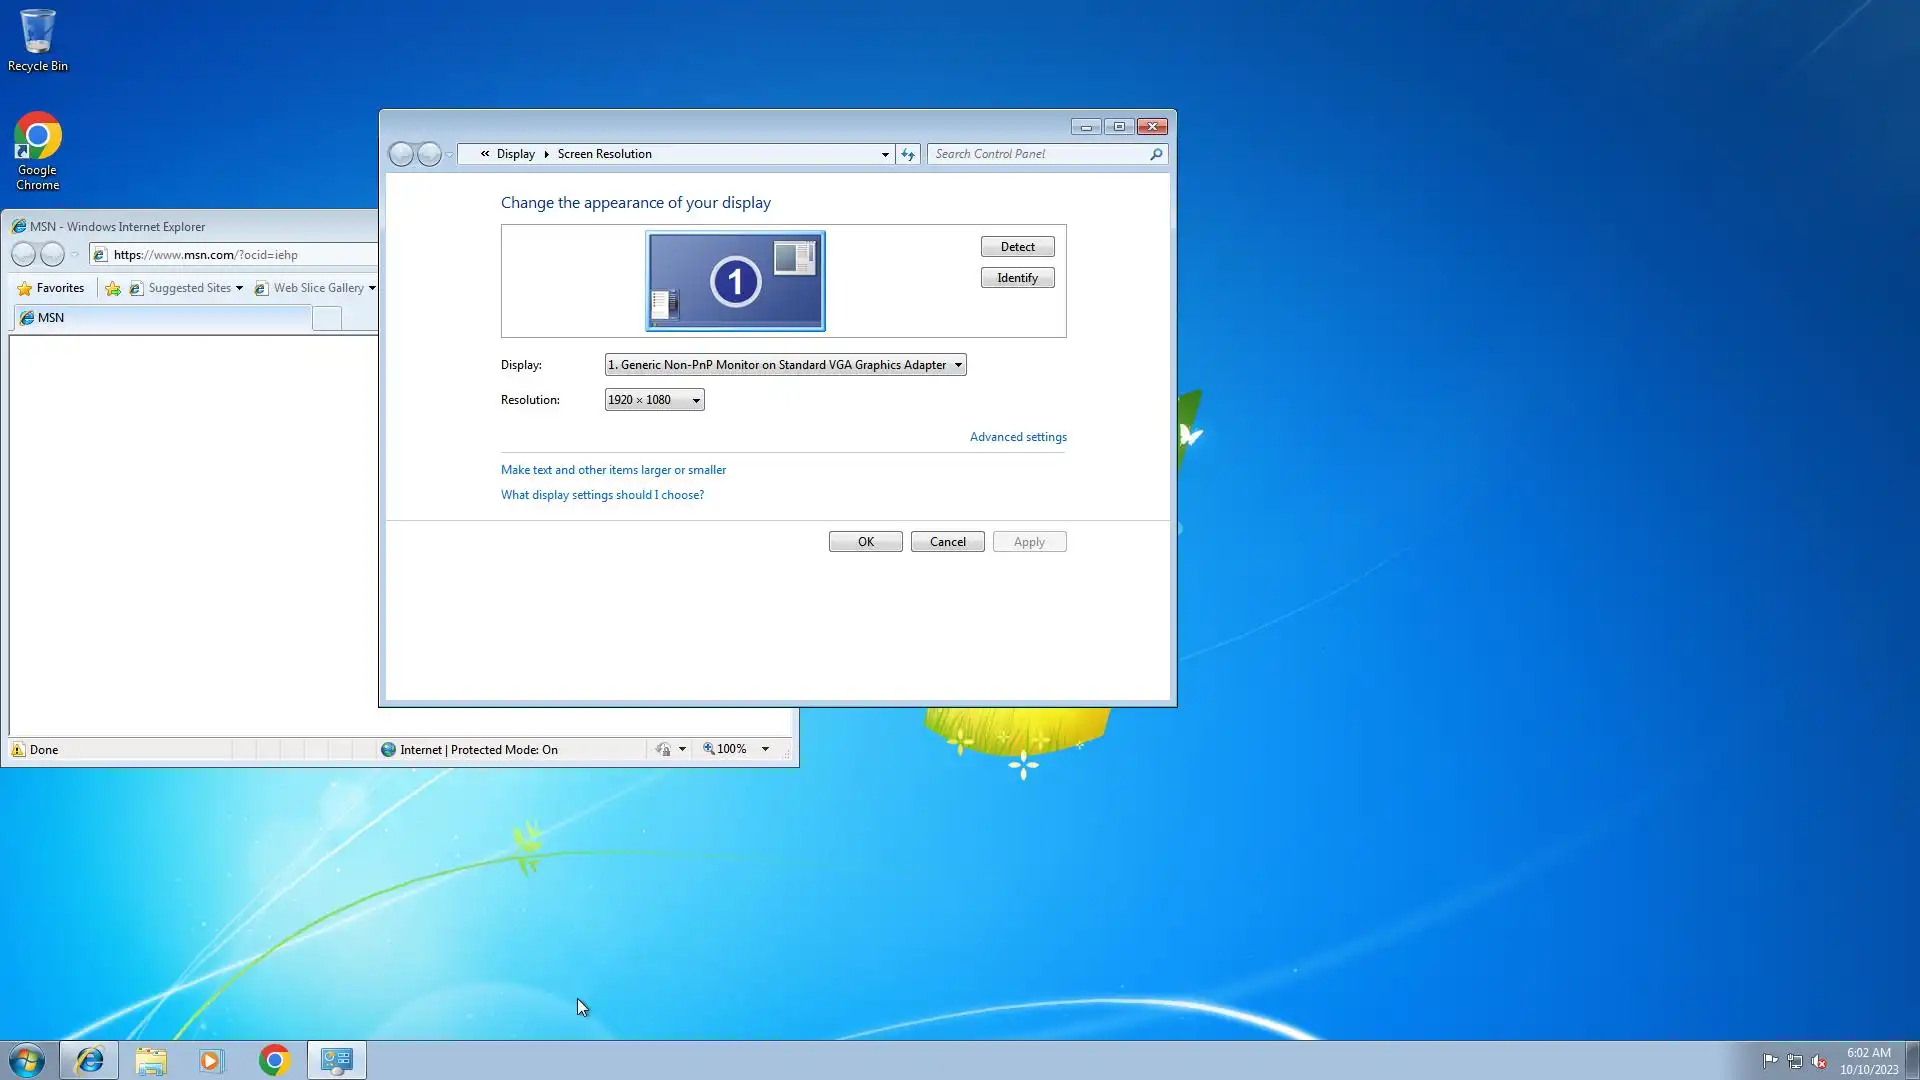Click the back arrow in Screen Resolution window
Screen dimensions: 1920x1080
(401, 154)
